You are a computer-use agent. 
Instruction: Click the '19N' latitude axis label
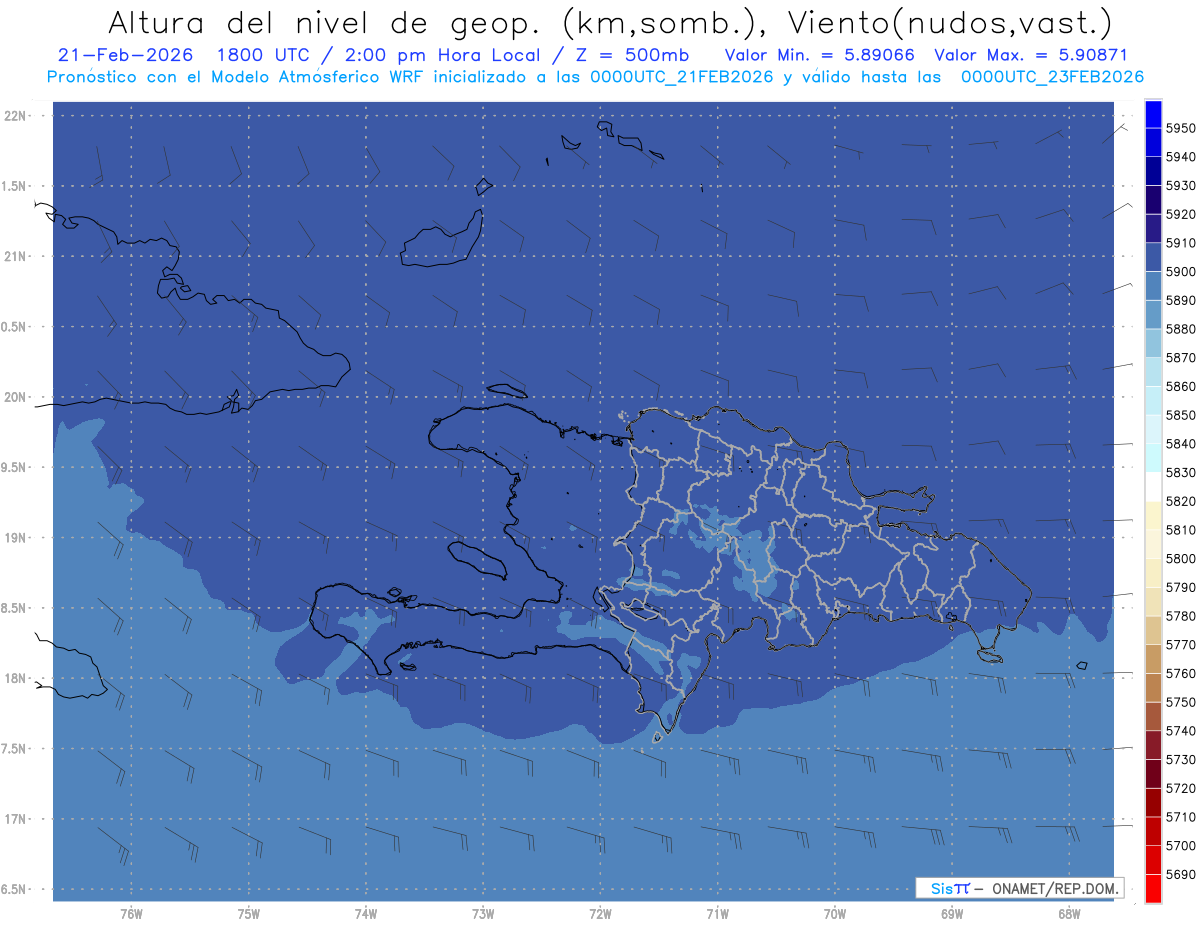pyautogui.click(x=16, y=538)
